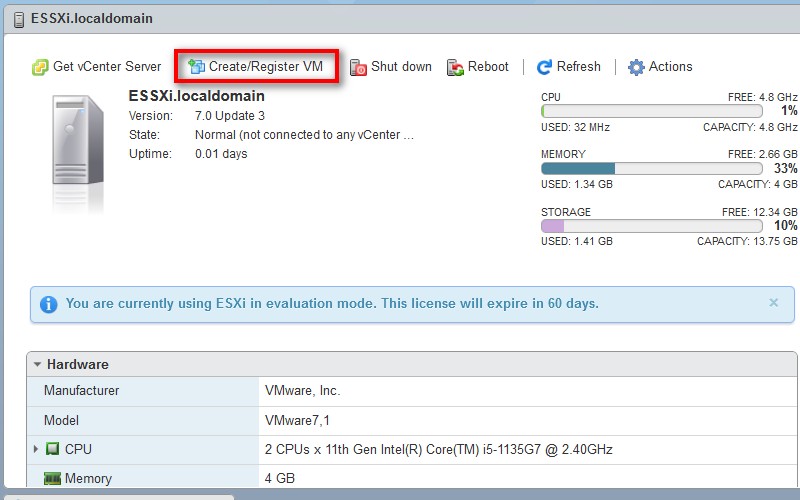
Task: Click the Model row label
Action: (61, 420)
